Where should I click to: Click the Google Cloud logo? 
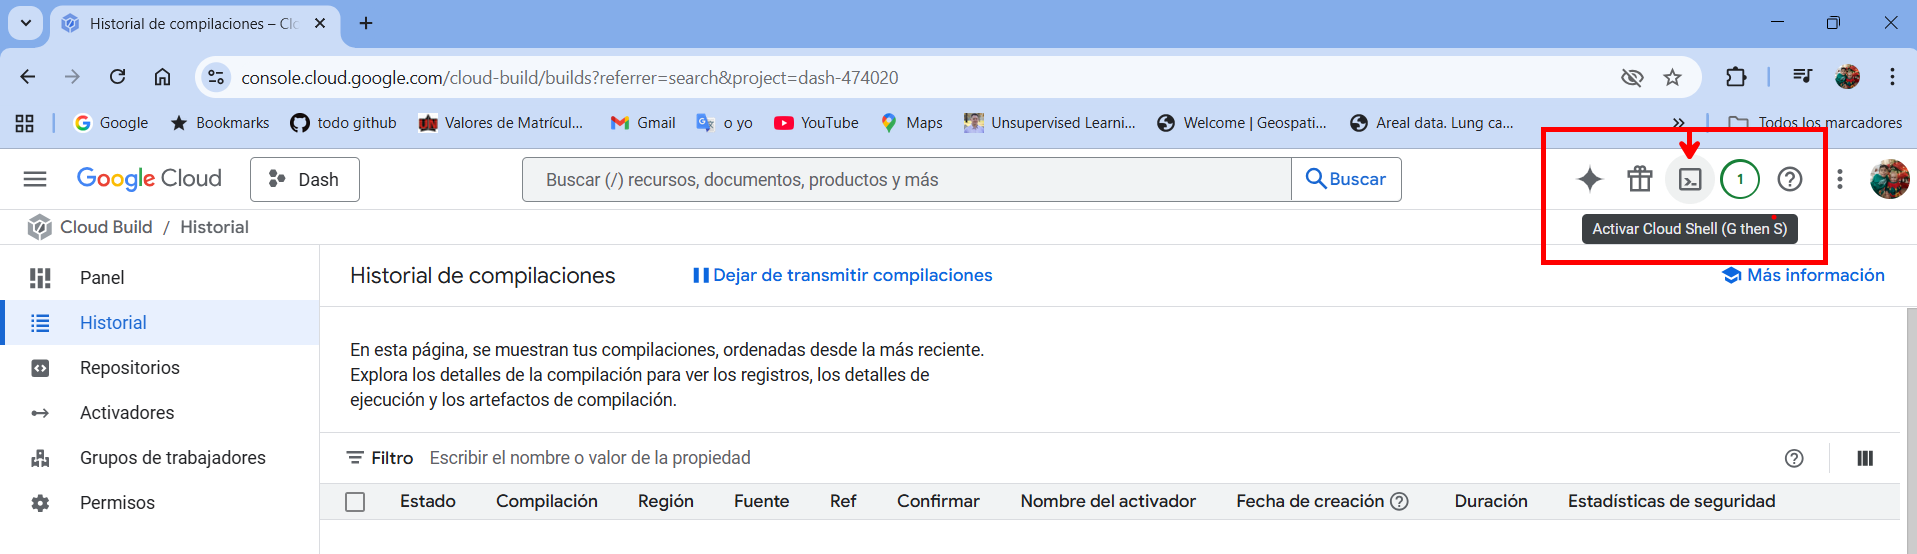click(x=149, y=179)
